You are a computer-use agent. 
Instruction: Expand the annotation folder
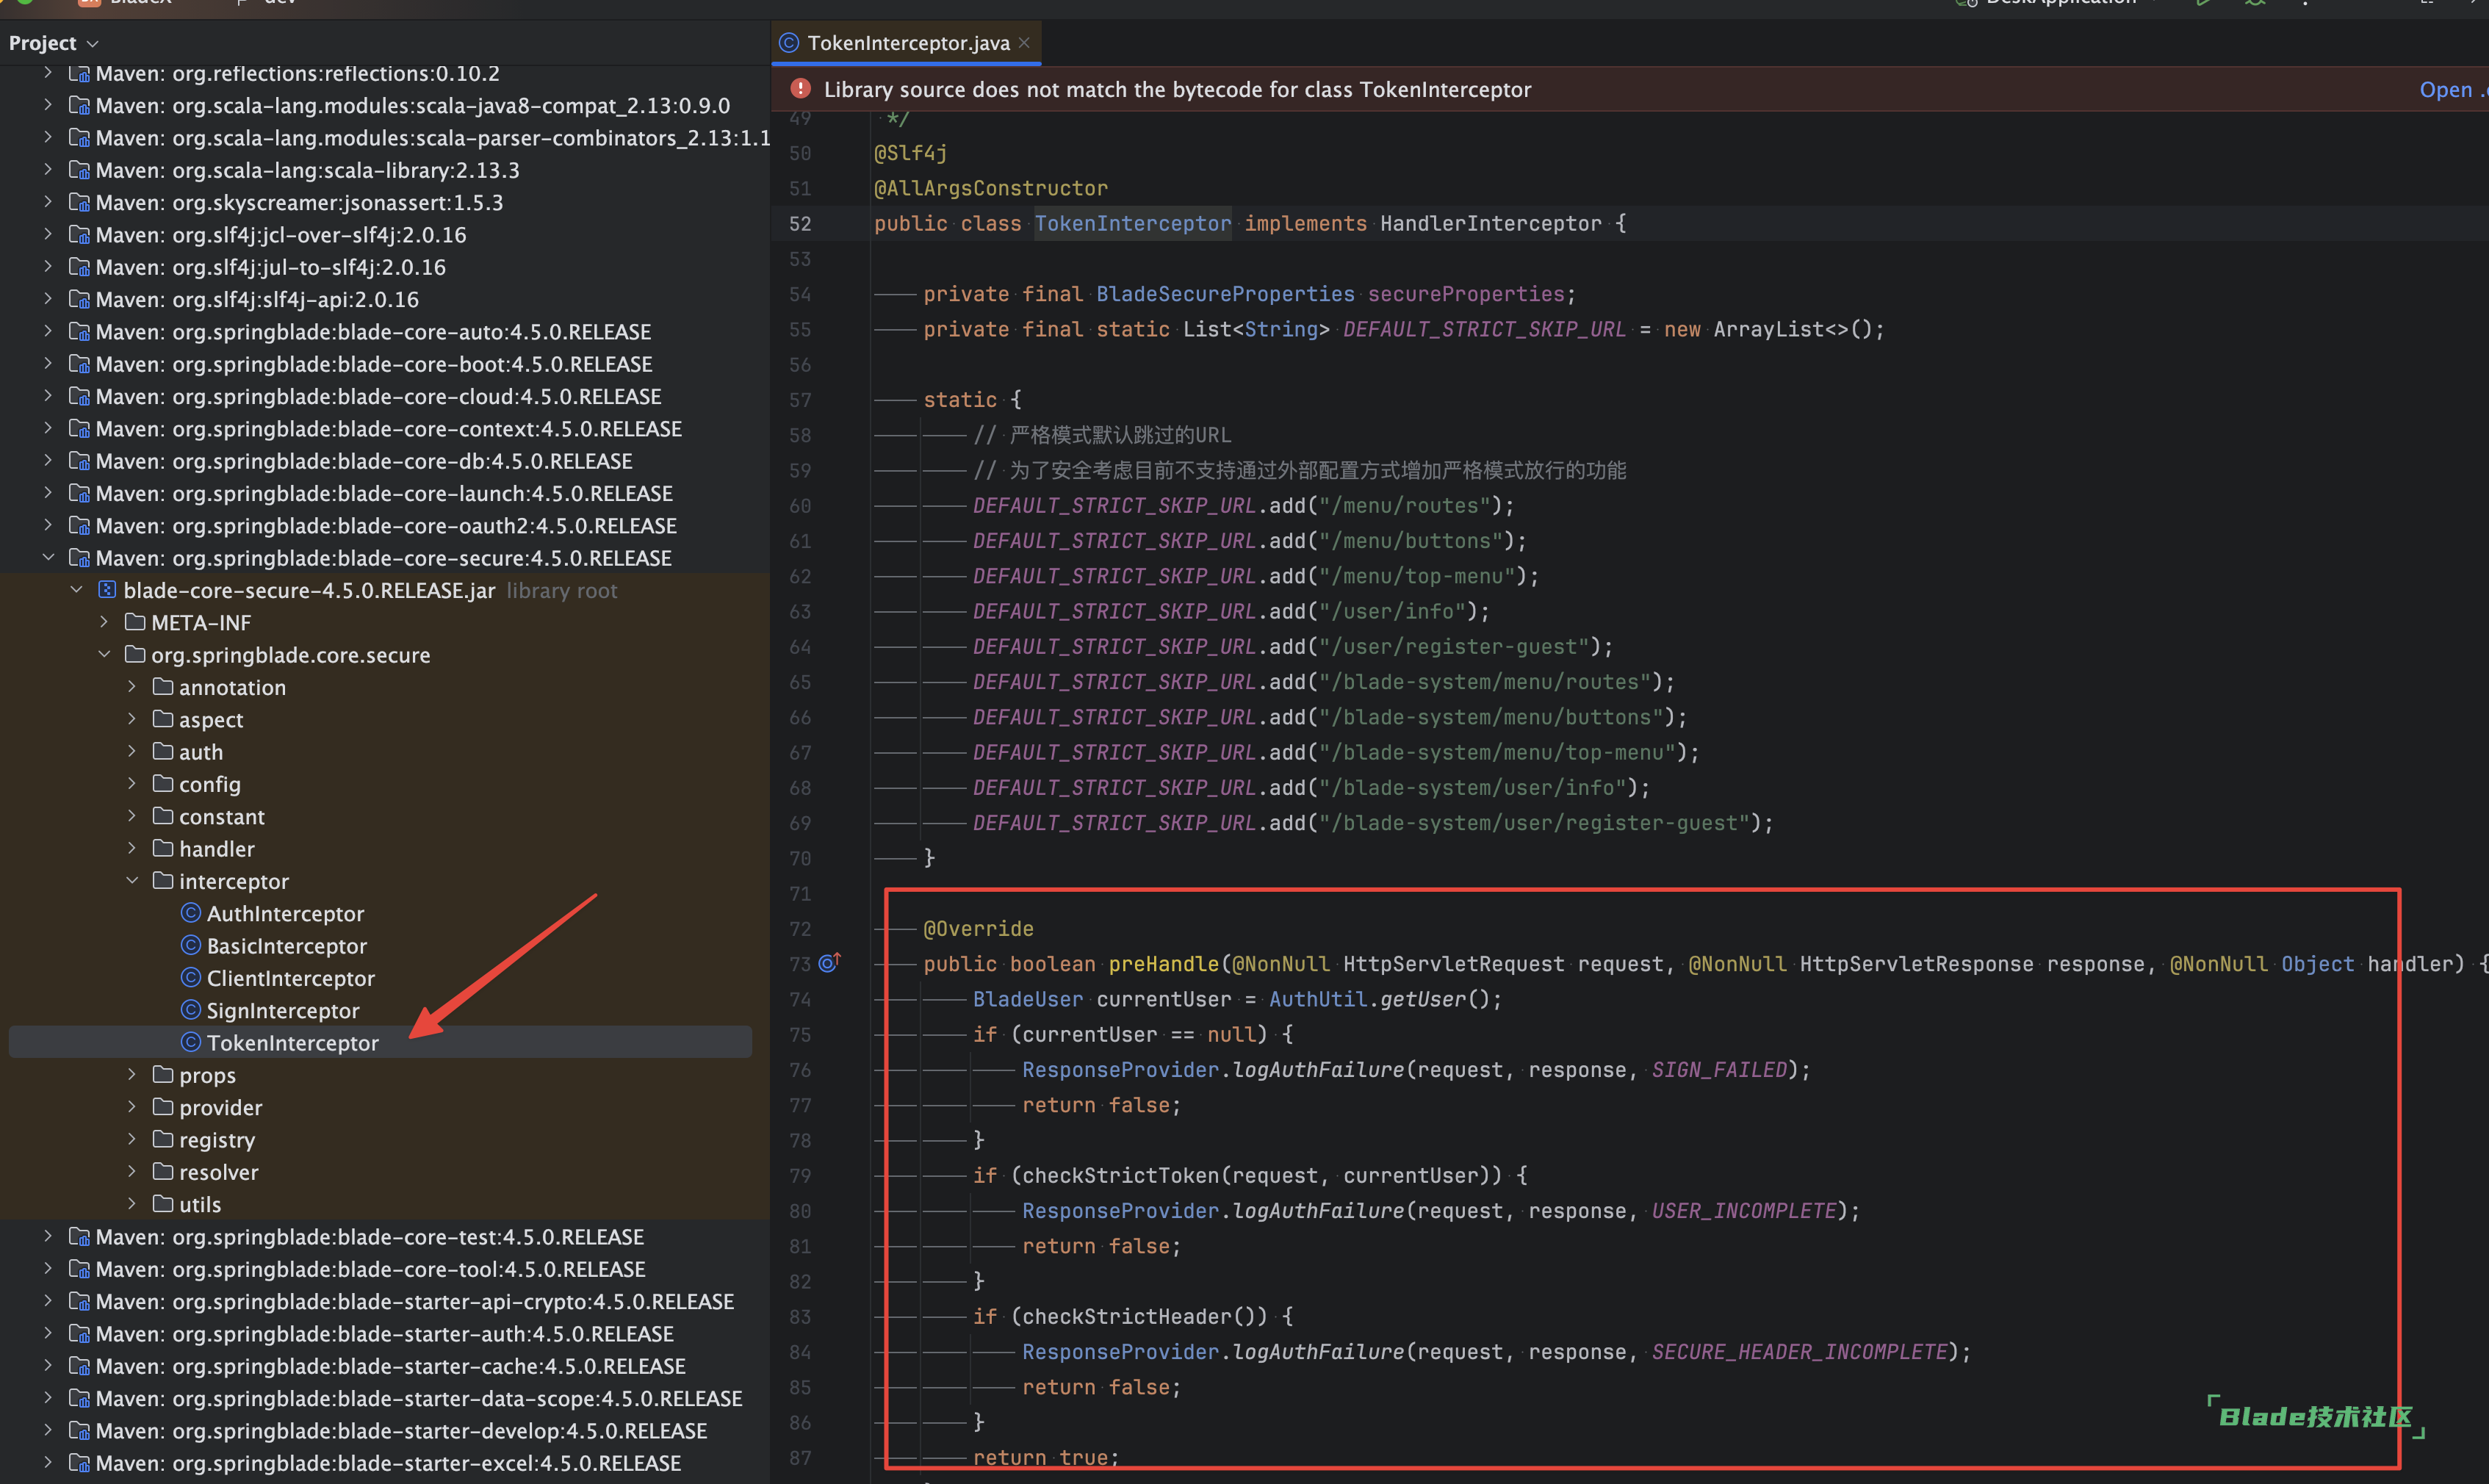click(x=132, y=687)
